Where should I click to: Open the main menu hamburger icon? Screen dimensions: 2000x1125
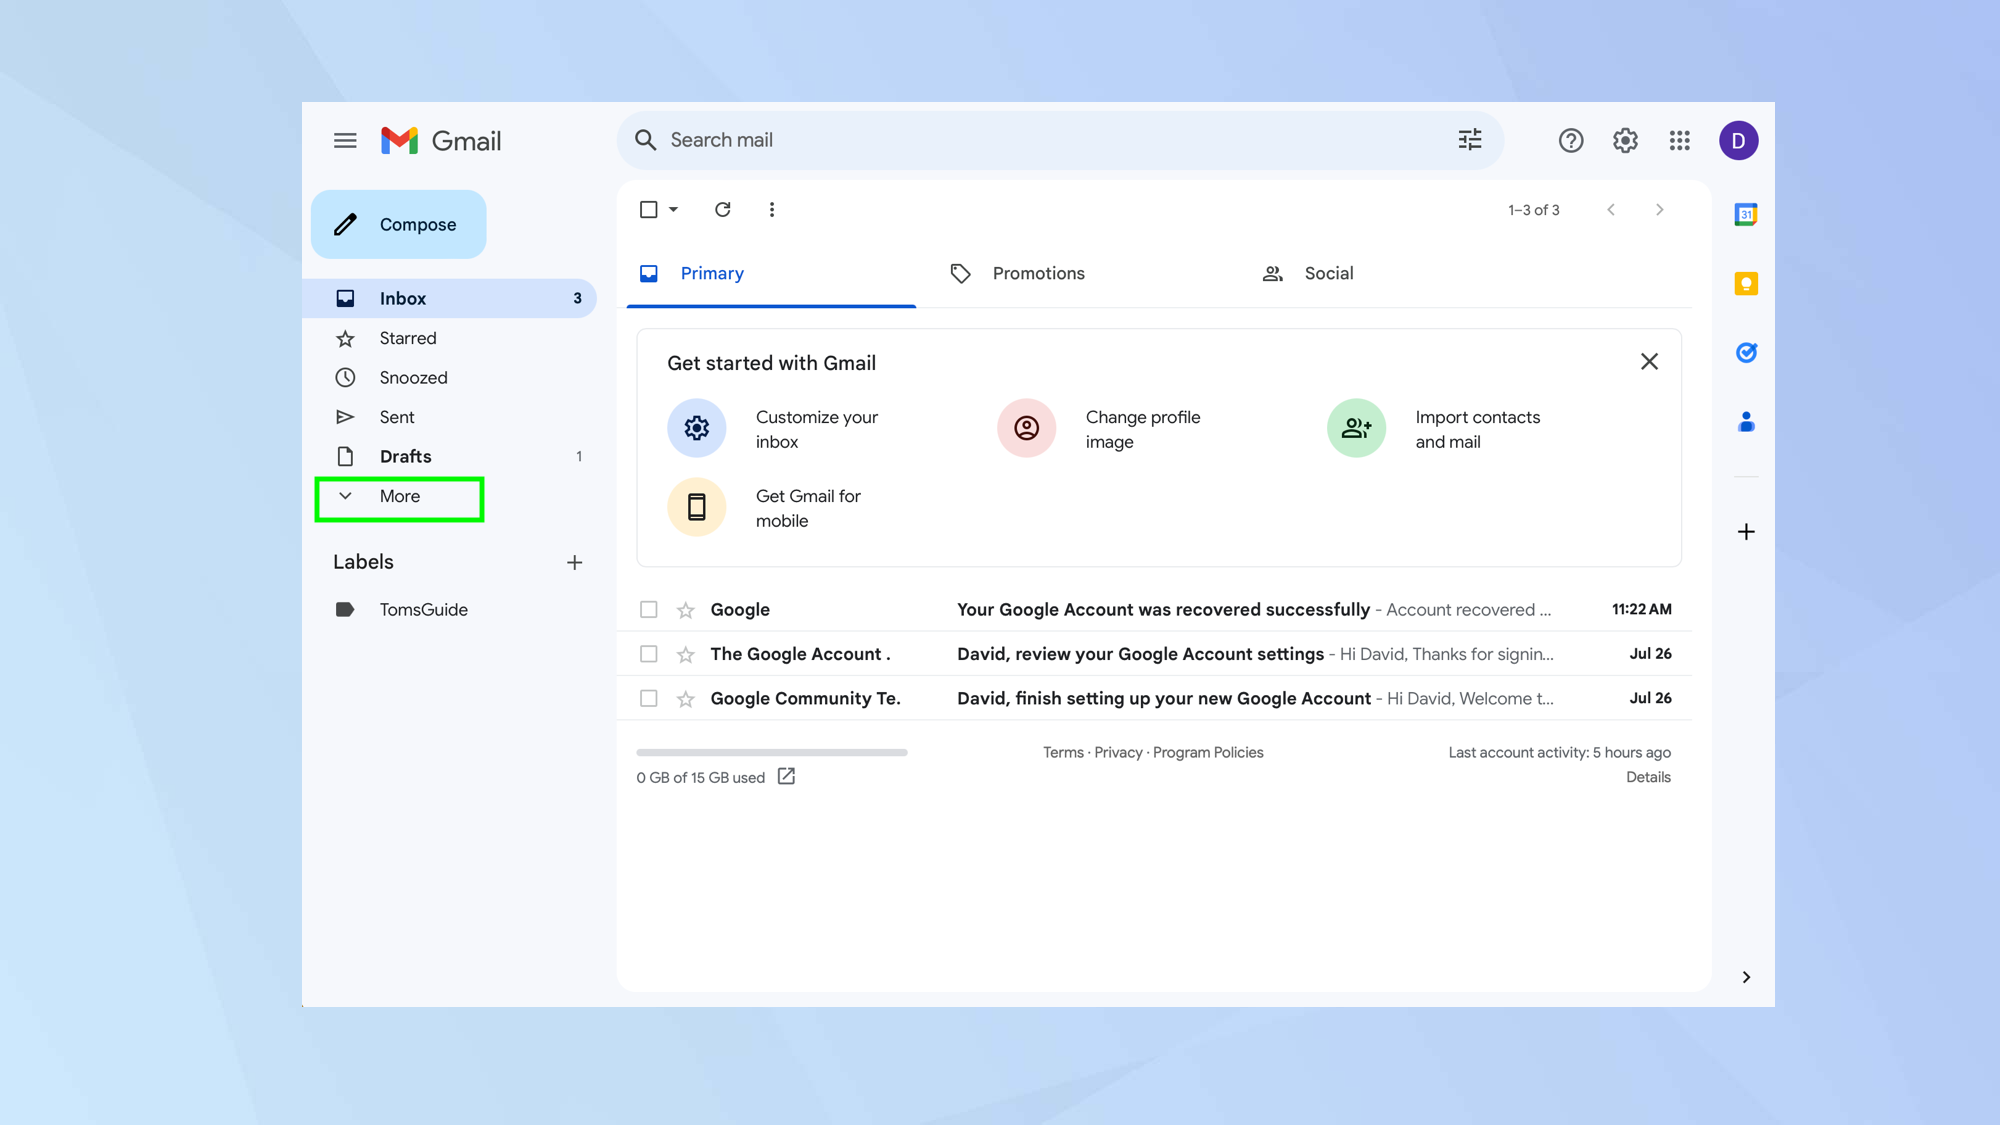click(345, 141)
